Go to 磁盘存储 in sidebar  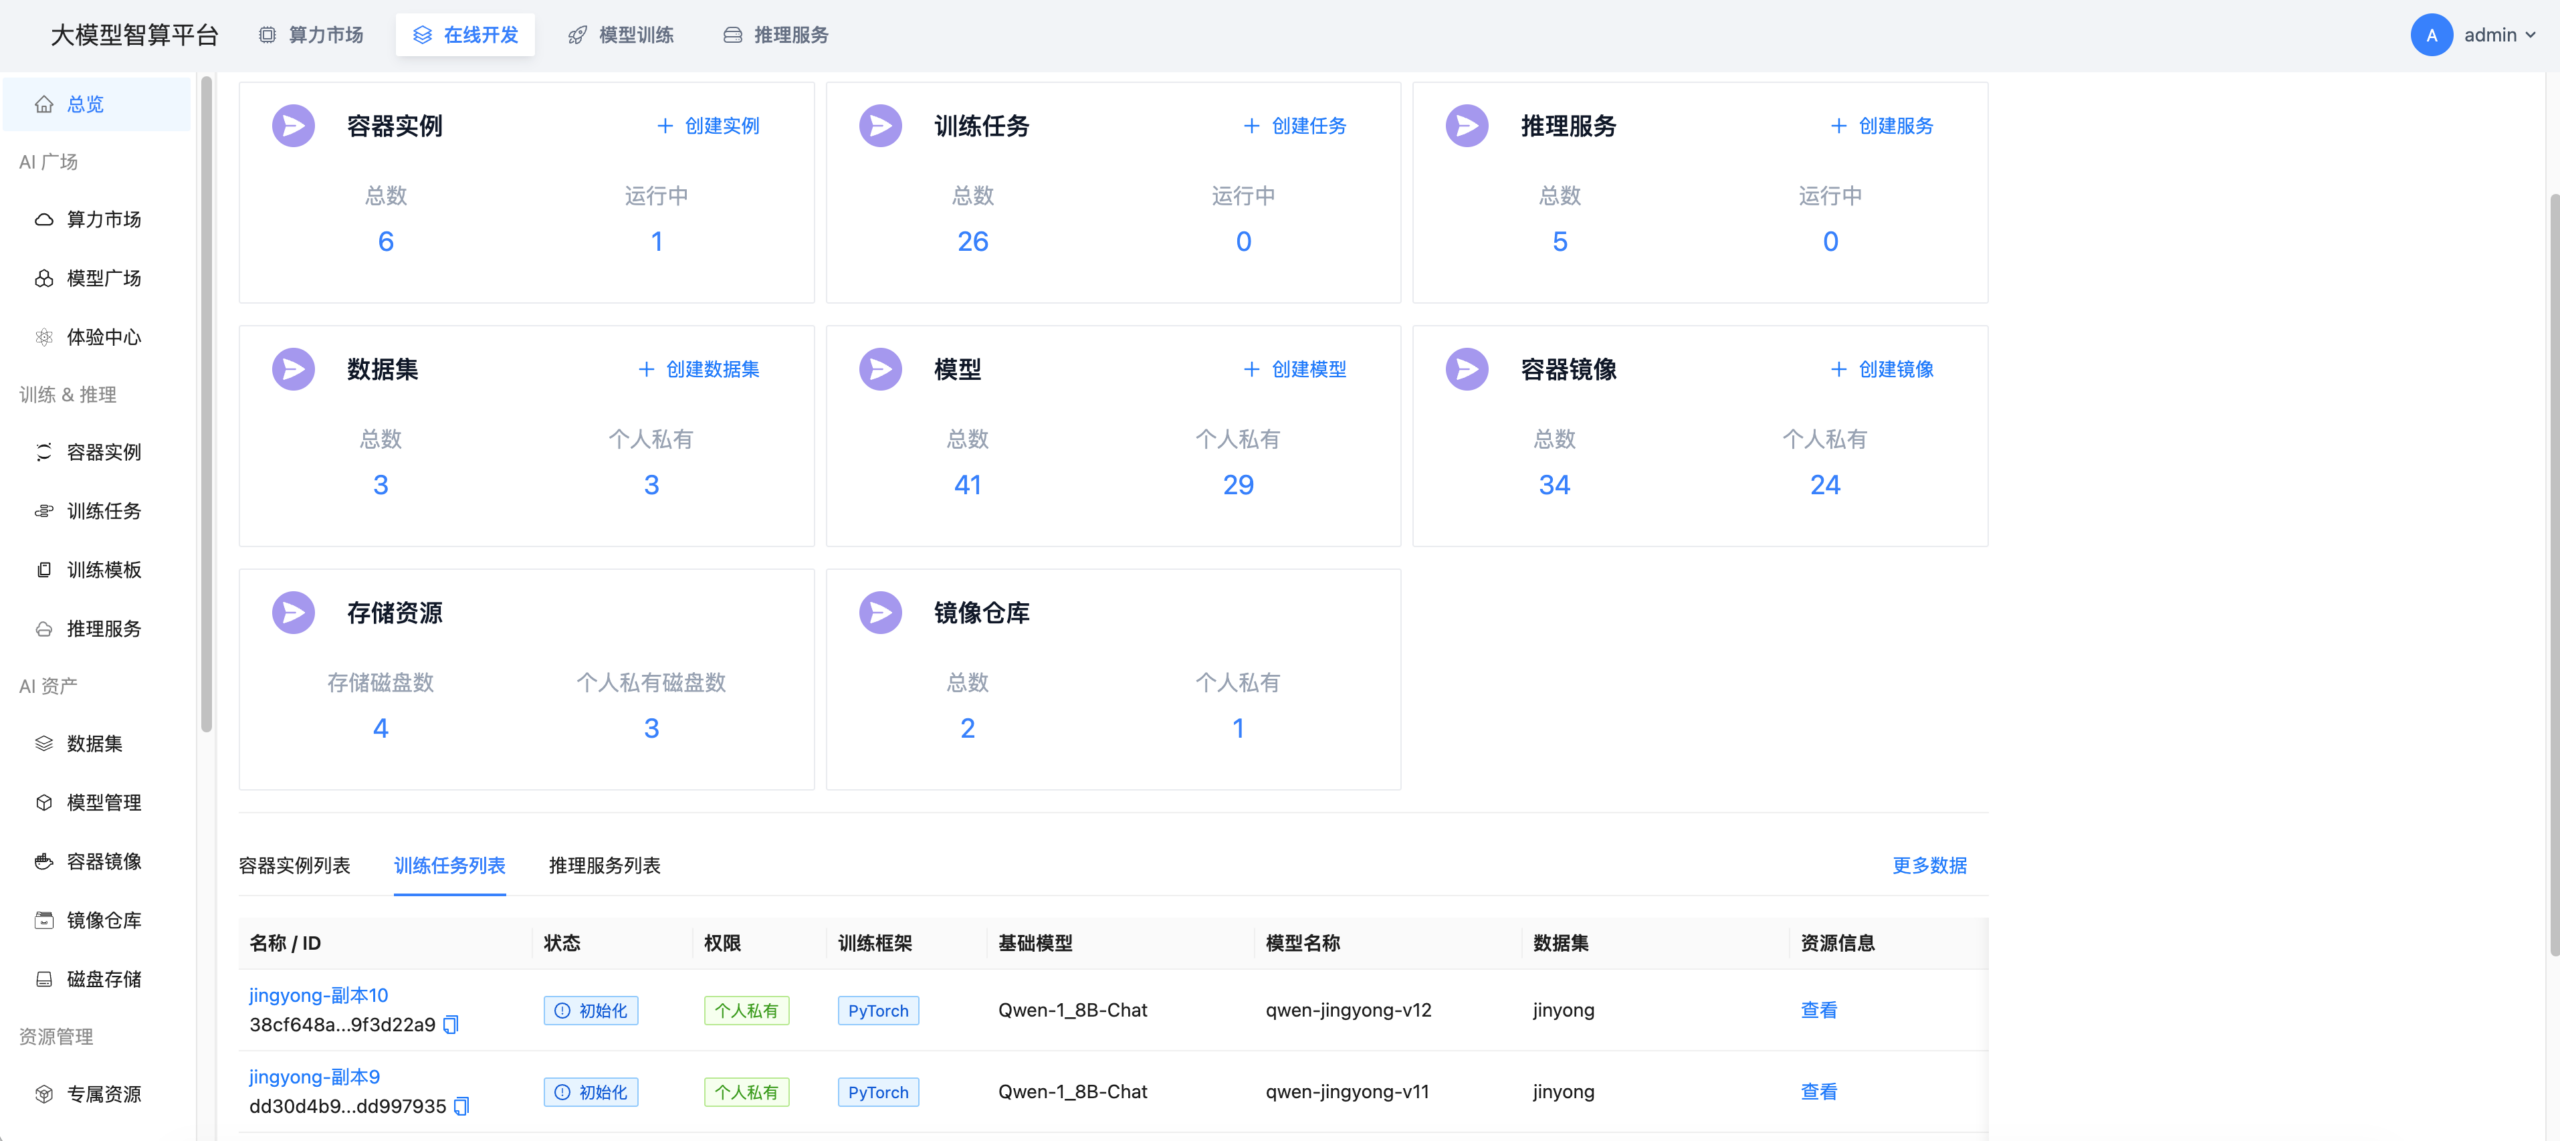pyautogui.click(x=103, y=979)
